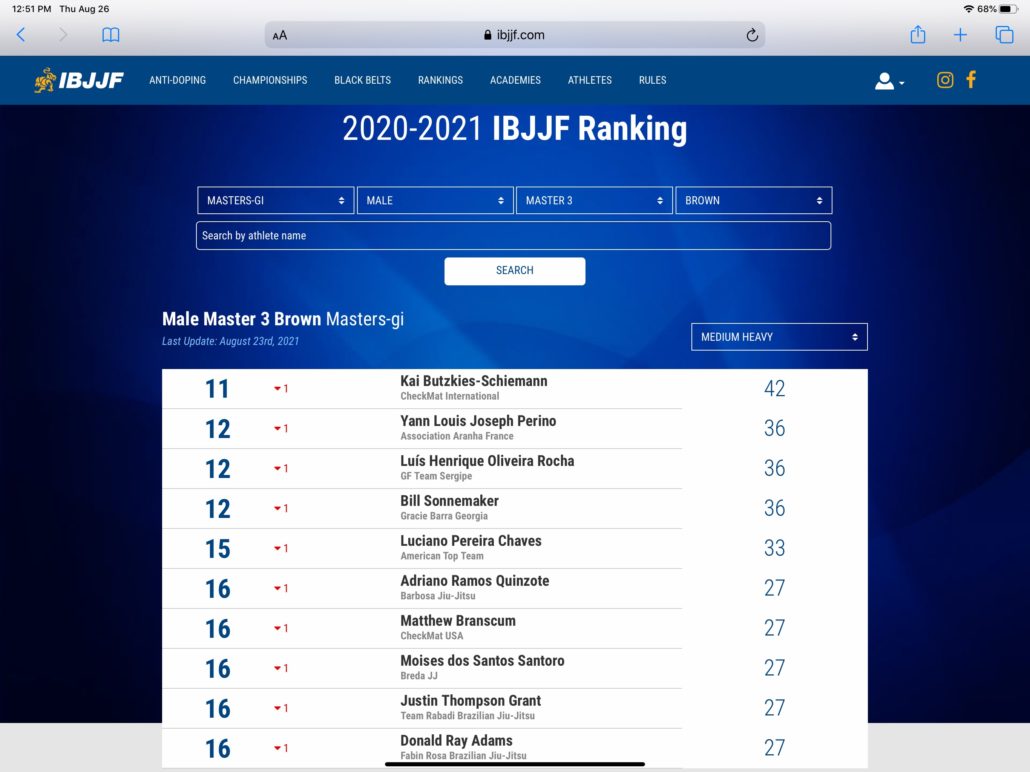Reload the page with the refresh icon
Viewport: 1030px width, 772px height.
(x=752, y=35)
